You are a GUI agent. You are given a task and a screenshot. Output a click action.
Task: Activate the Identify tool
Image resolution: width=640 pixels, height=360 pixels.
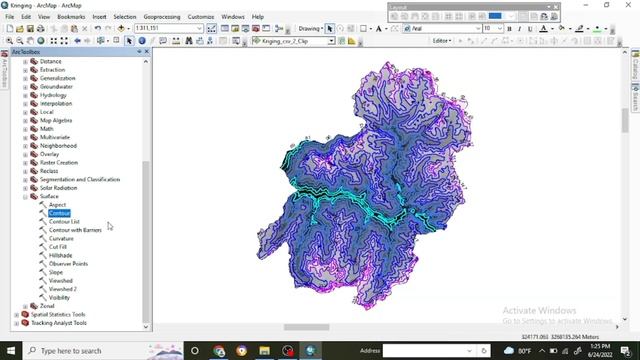[142, 41]
